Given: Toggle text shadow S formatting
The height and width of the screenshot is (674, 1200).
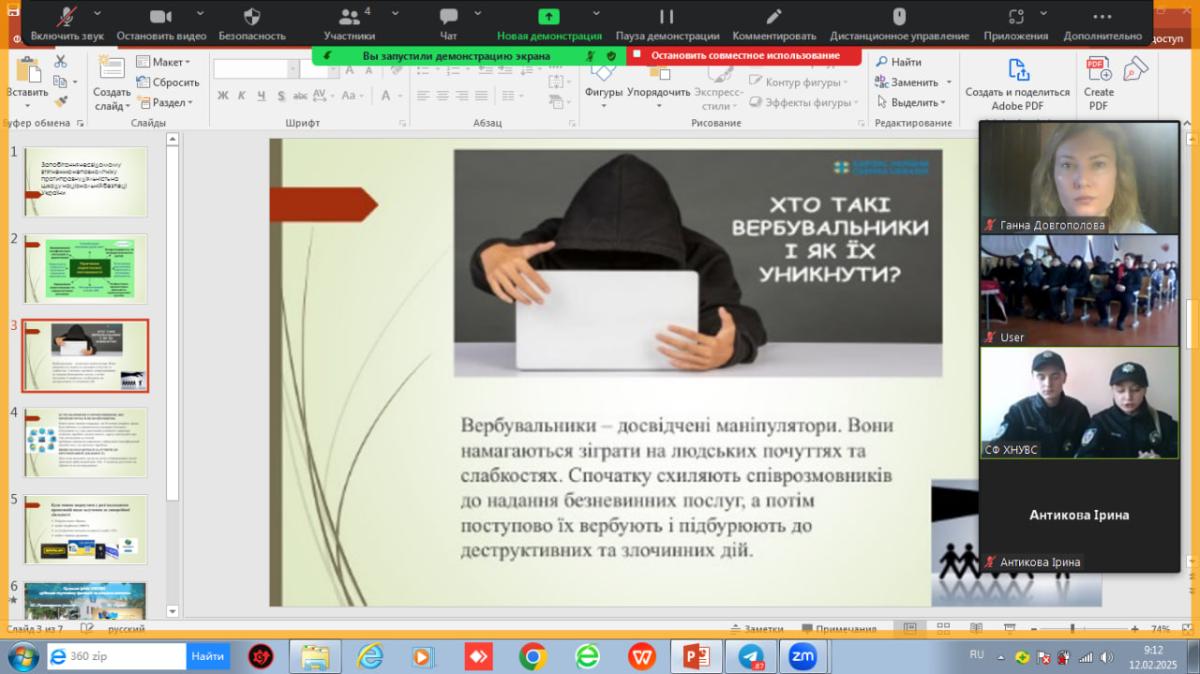Looking at the screenshot, I should click(280, 96).
